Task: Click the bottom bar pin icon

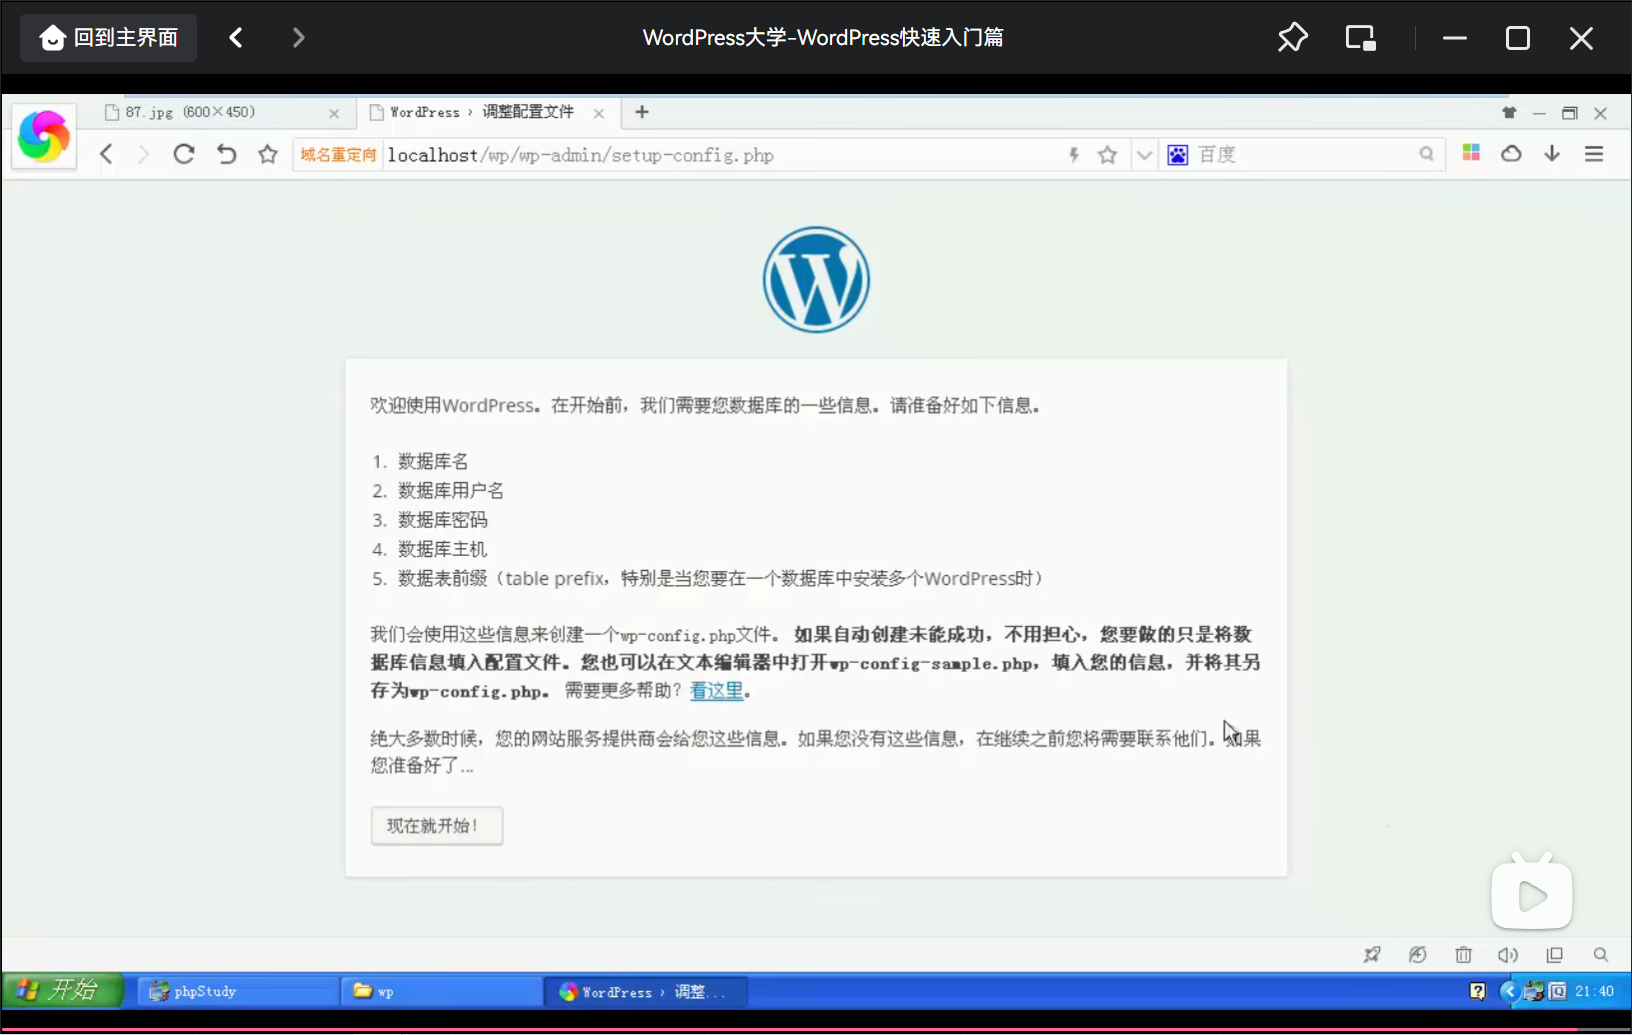Action: [1372, 955]
